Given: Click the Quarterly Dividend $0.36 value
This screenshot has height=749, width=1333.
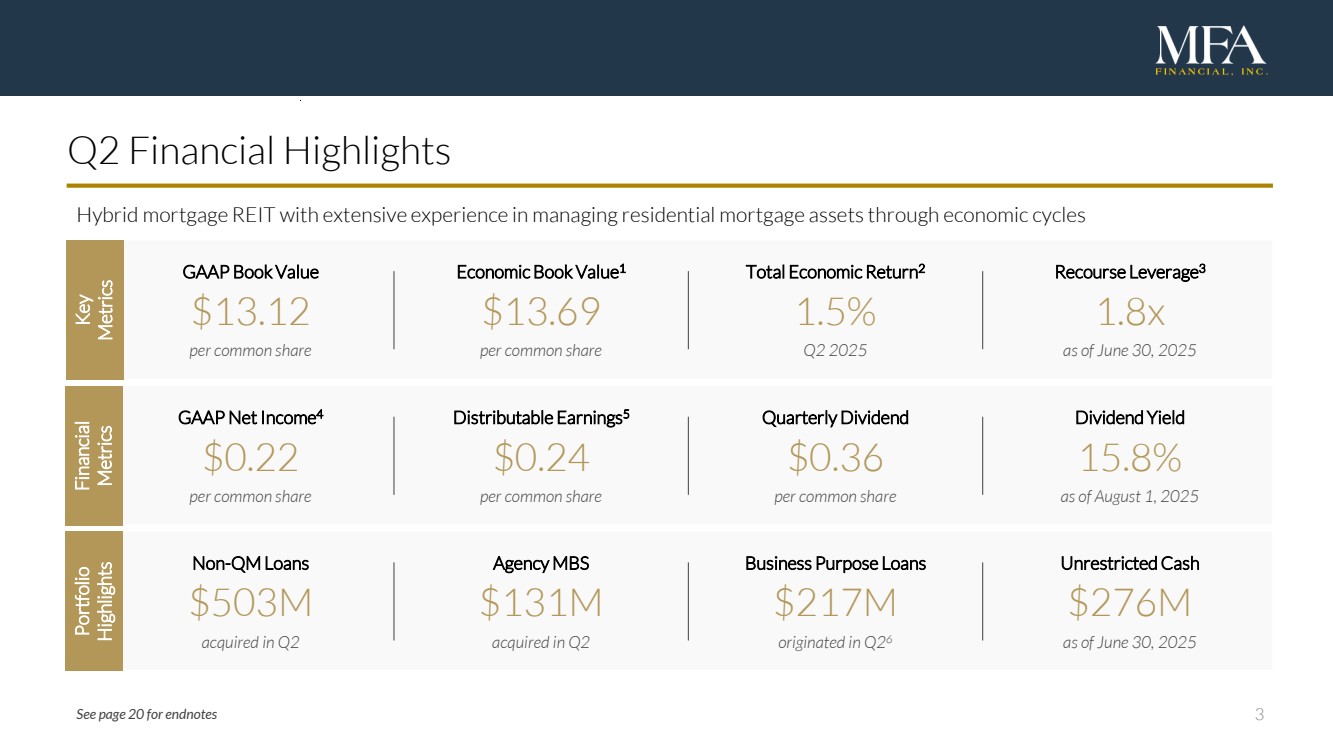Looking at the screenshot, I should click(x=835, y=458).
